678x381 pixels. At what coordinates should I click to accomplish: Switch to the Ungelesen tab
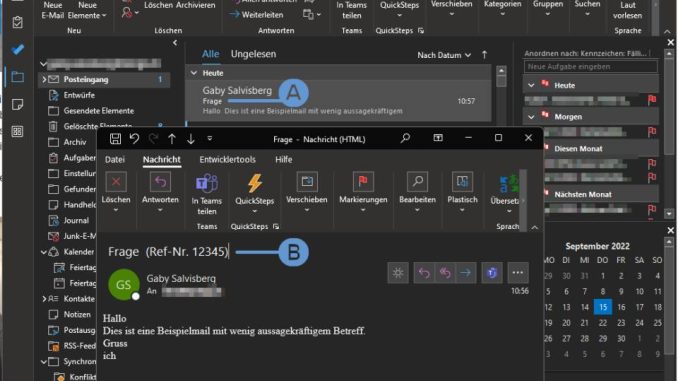[253, 54]
